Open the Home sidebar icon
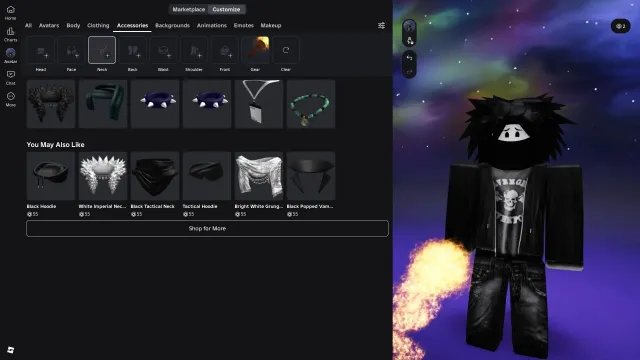Image resolution: width=640 pixels, height=360 pixels. (x=11, y=12)
